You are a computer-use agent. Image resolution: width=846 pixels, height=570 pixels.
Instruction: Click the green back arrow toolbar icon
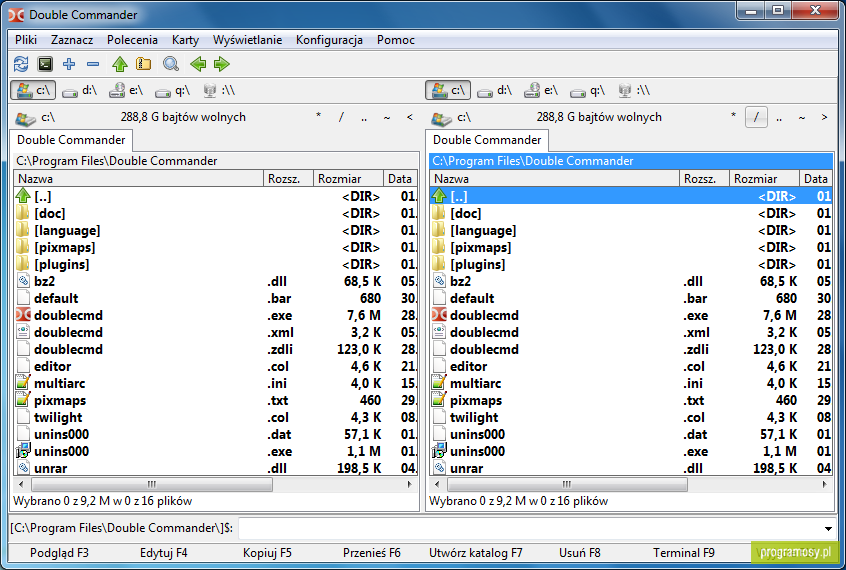tap(198, 64)
